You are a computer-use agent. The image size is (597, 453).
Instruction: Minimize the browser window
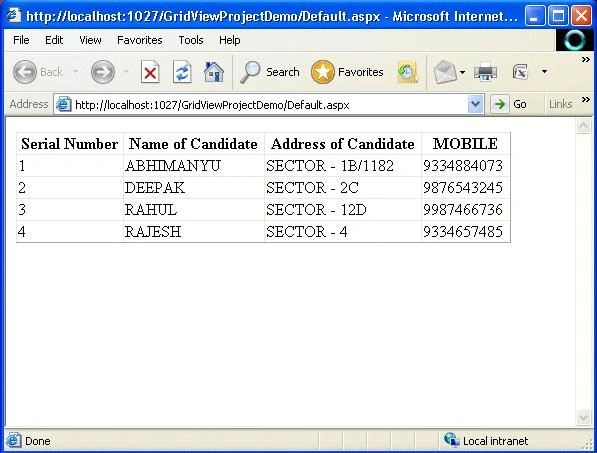[534, 16]
